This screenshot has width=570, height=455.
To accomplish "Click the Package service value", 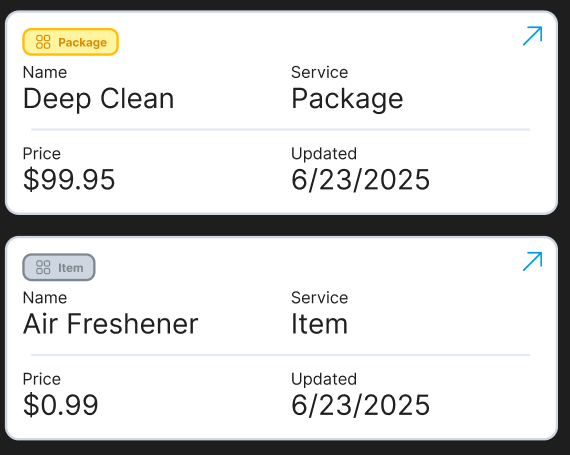I will click(347, 99).
